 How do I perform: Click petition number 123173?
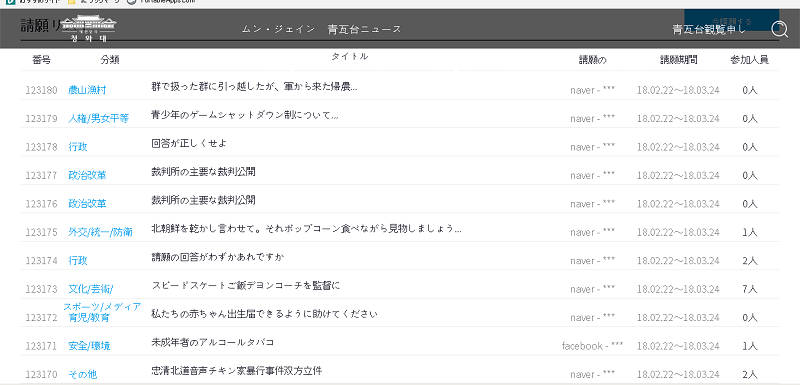coord(41,289)
